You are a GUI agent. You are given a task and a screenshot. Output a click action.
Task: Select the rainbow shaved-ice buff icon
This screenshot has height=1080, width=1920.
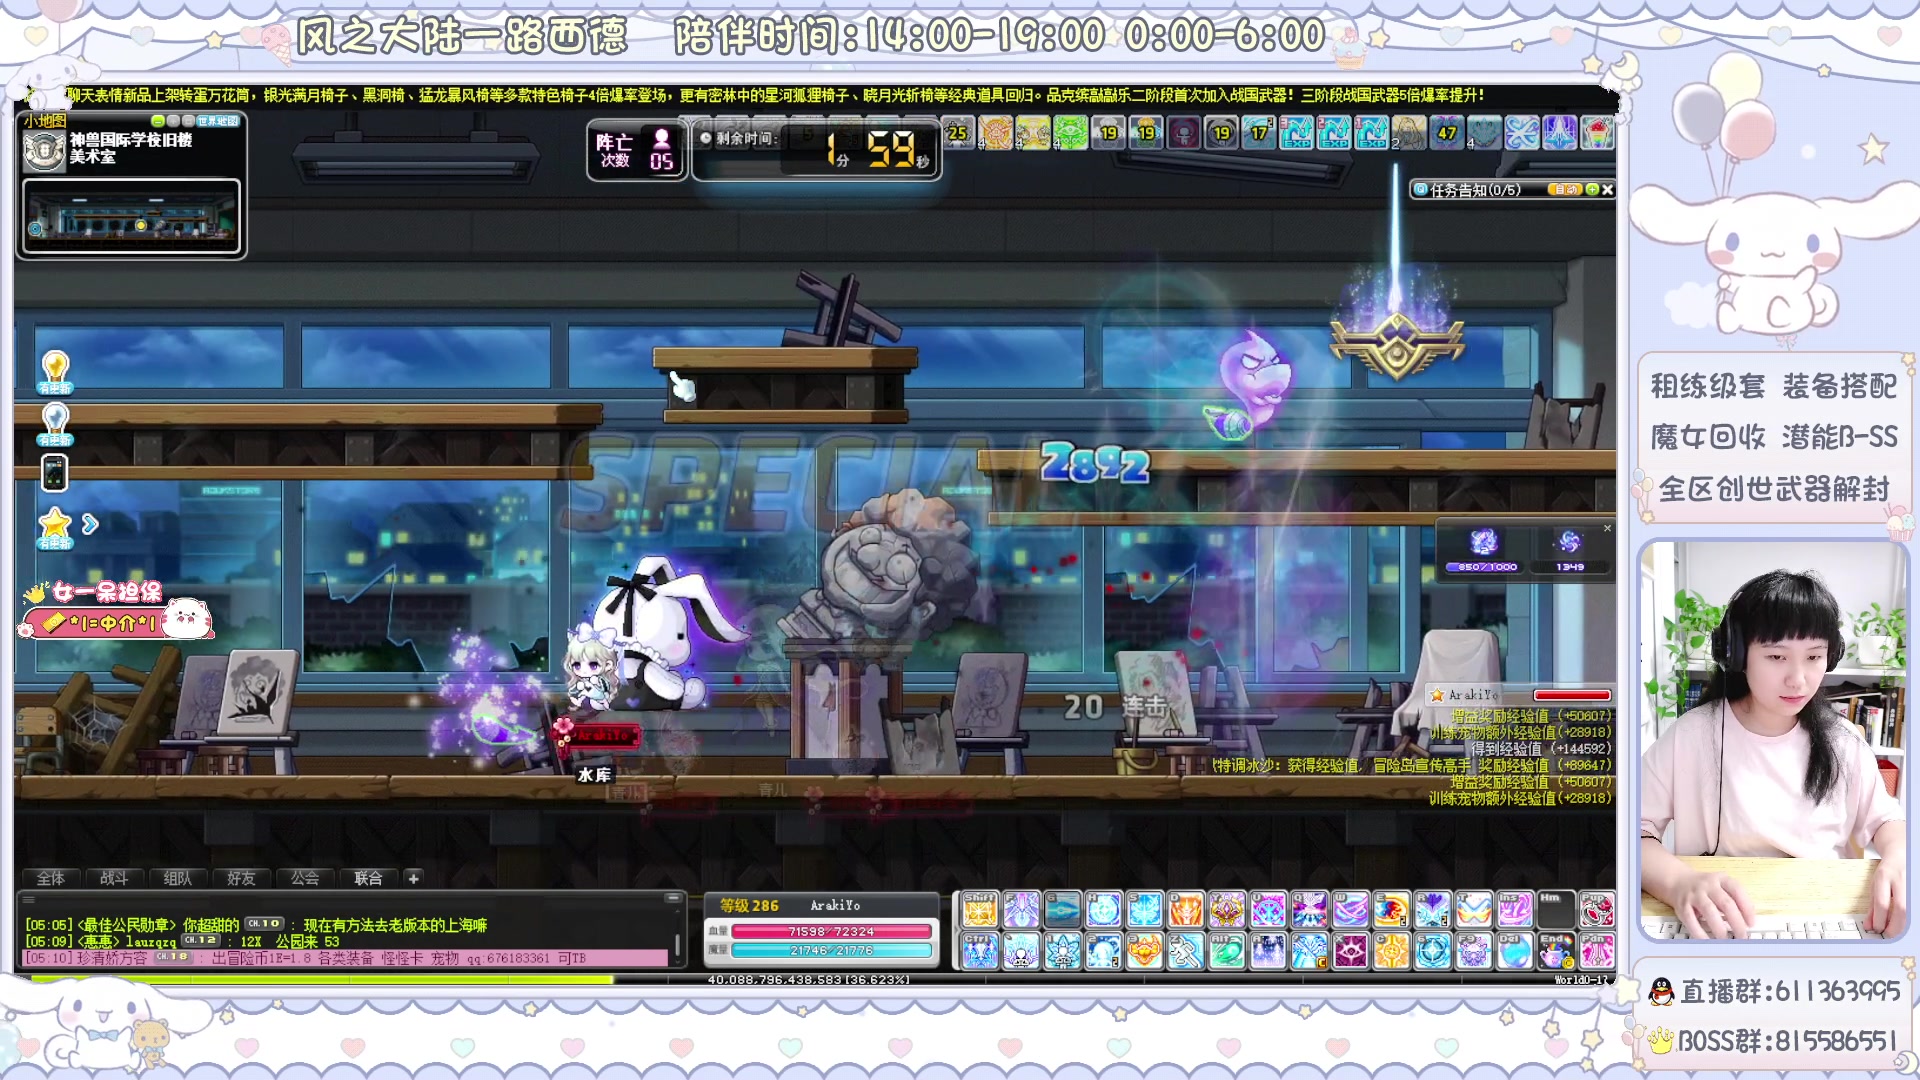click(1597, 132)
